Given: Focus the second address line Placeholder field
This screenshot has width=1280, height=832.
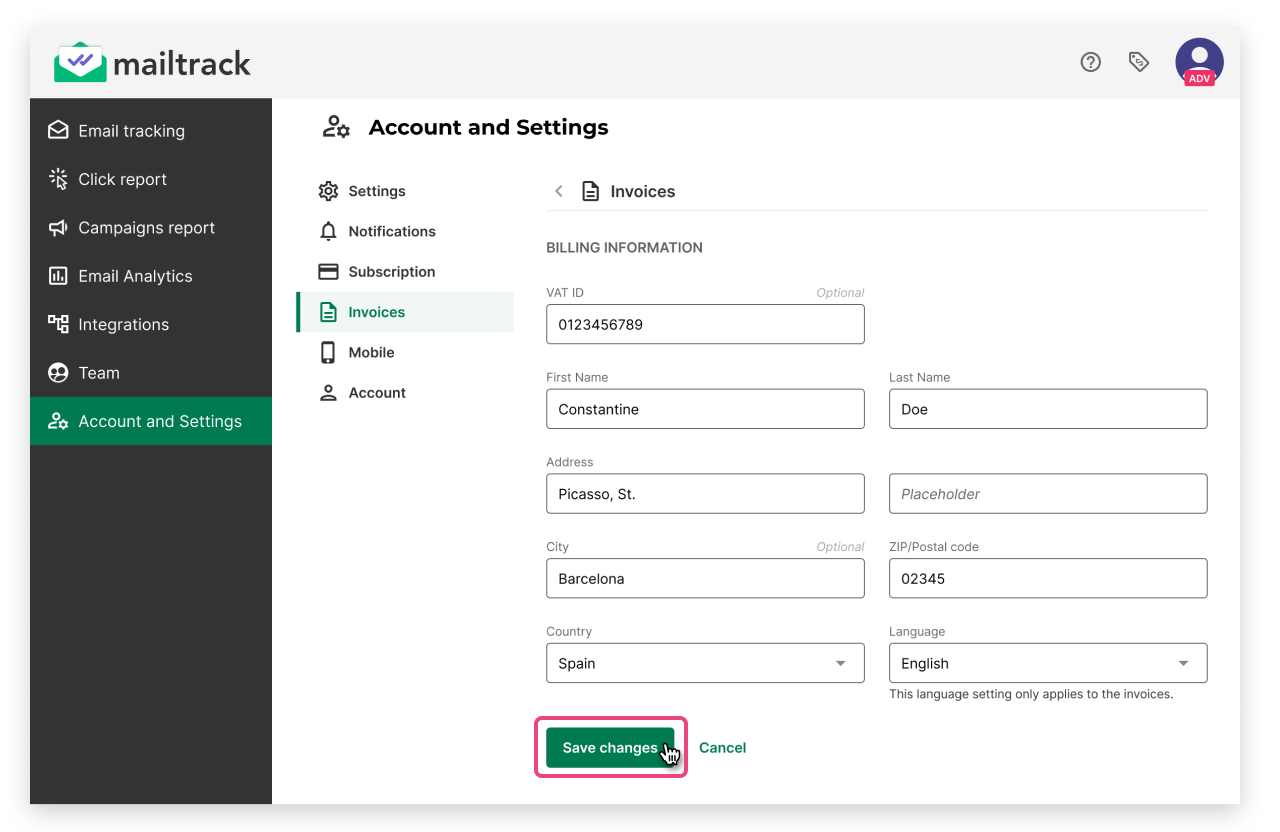Looking at the screenshot, I should pyautogui.click(x=1047, y=494).
